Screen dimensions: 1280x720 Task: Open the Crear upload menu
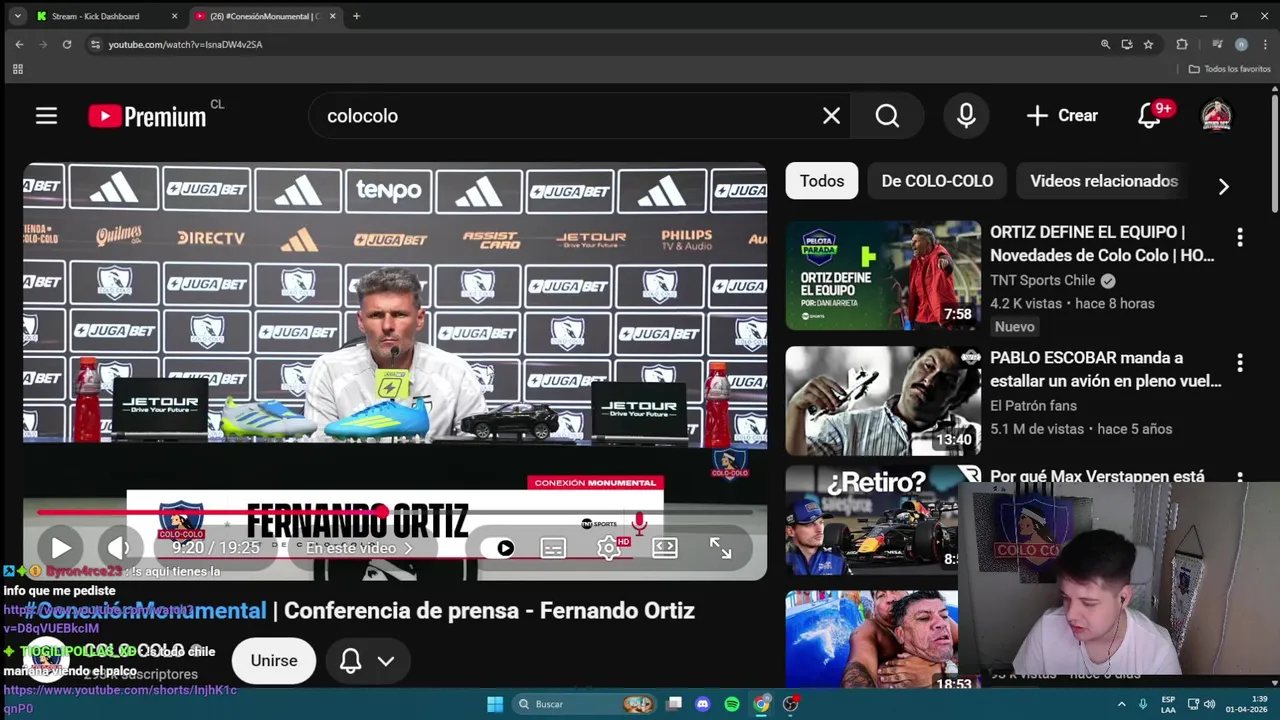pos(1062,116)
